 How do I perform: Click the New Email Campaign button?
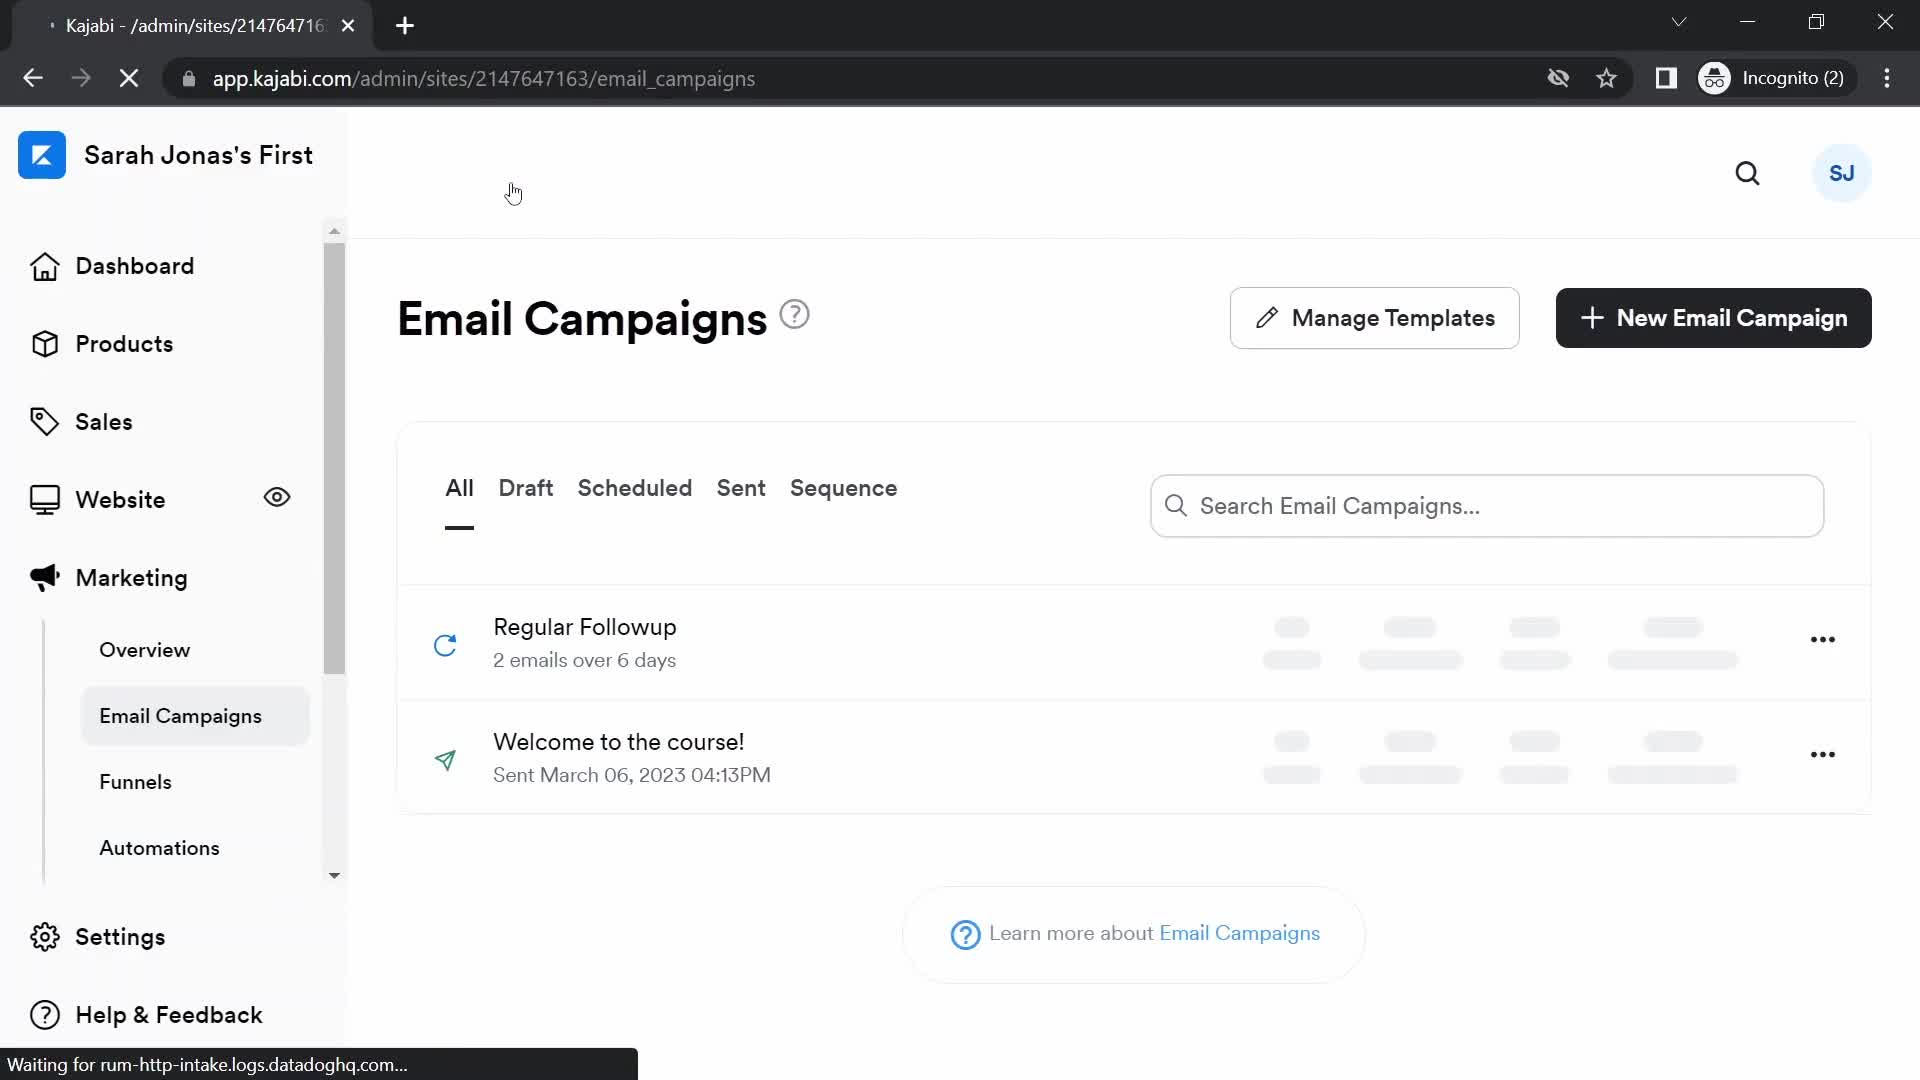(1714, 318)
